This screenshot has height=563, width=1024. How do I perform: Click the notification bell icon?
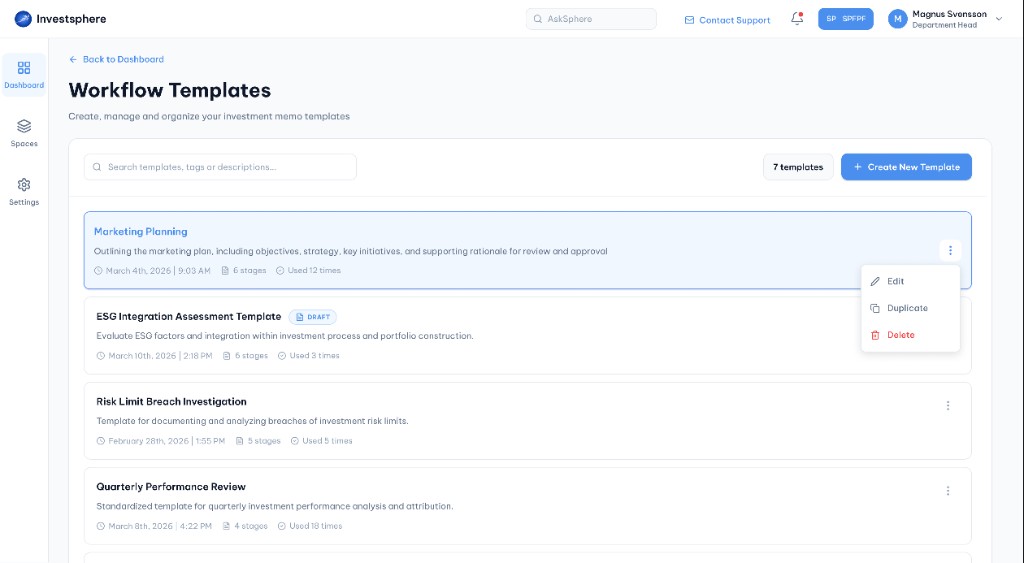click(x=797, y=19)
